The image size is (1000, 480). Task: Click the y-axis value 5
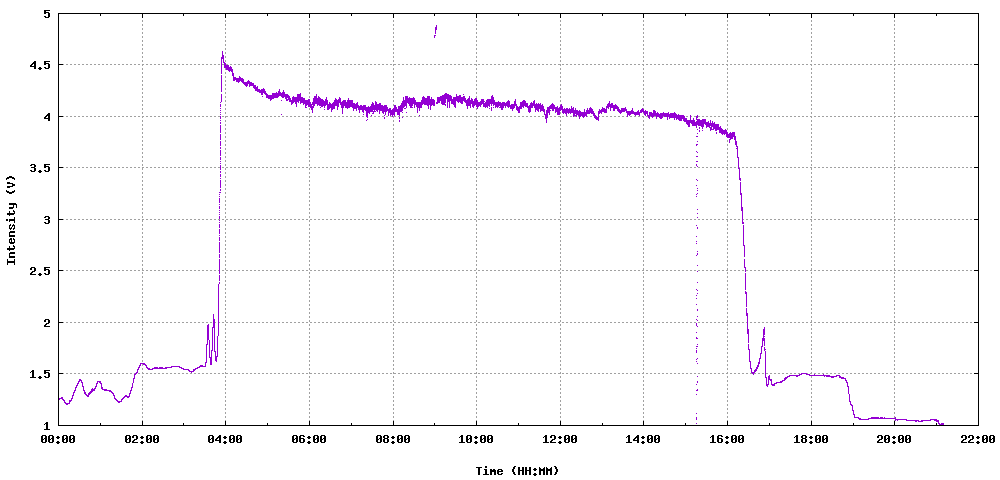pyautogui.click(x=46, y=13)
